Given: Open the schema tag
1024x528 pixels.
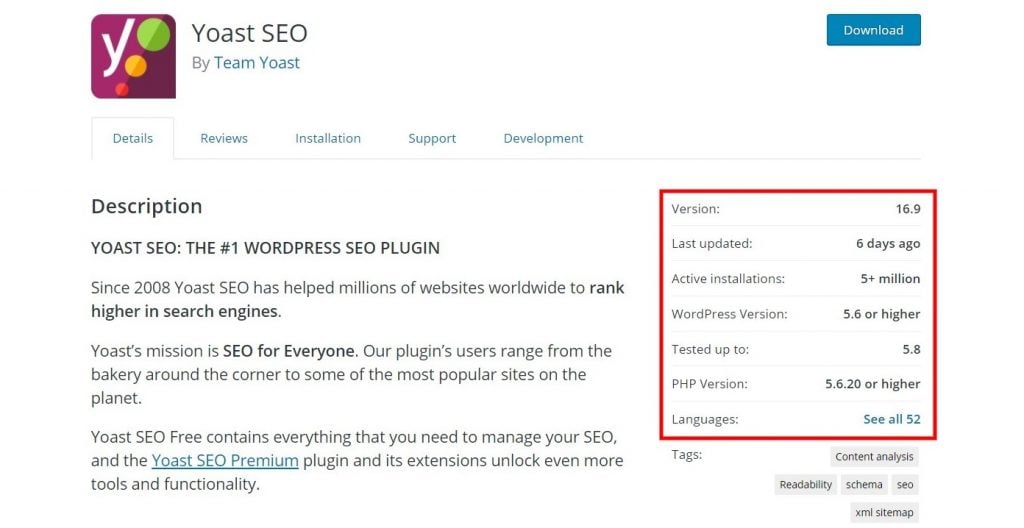Looking at the screenshot, I should point(864,485).
